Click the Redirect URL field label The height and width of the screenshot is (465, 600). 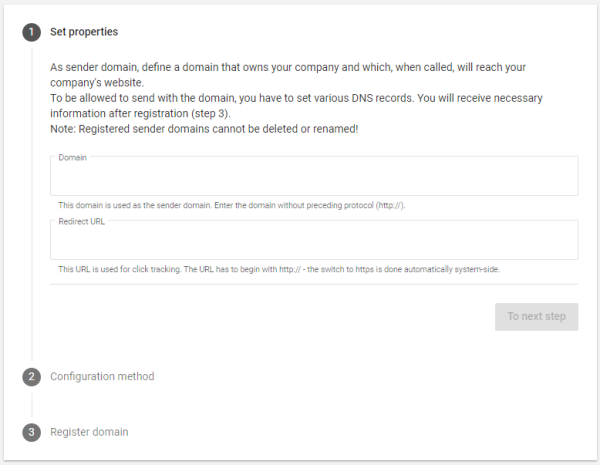(82, 221)
